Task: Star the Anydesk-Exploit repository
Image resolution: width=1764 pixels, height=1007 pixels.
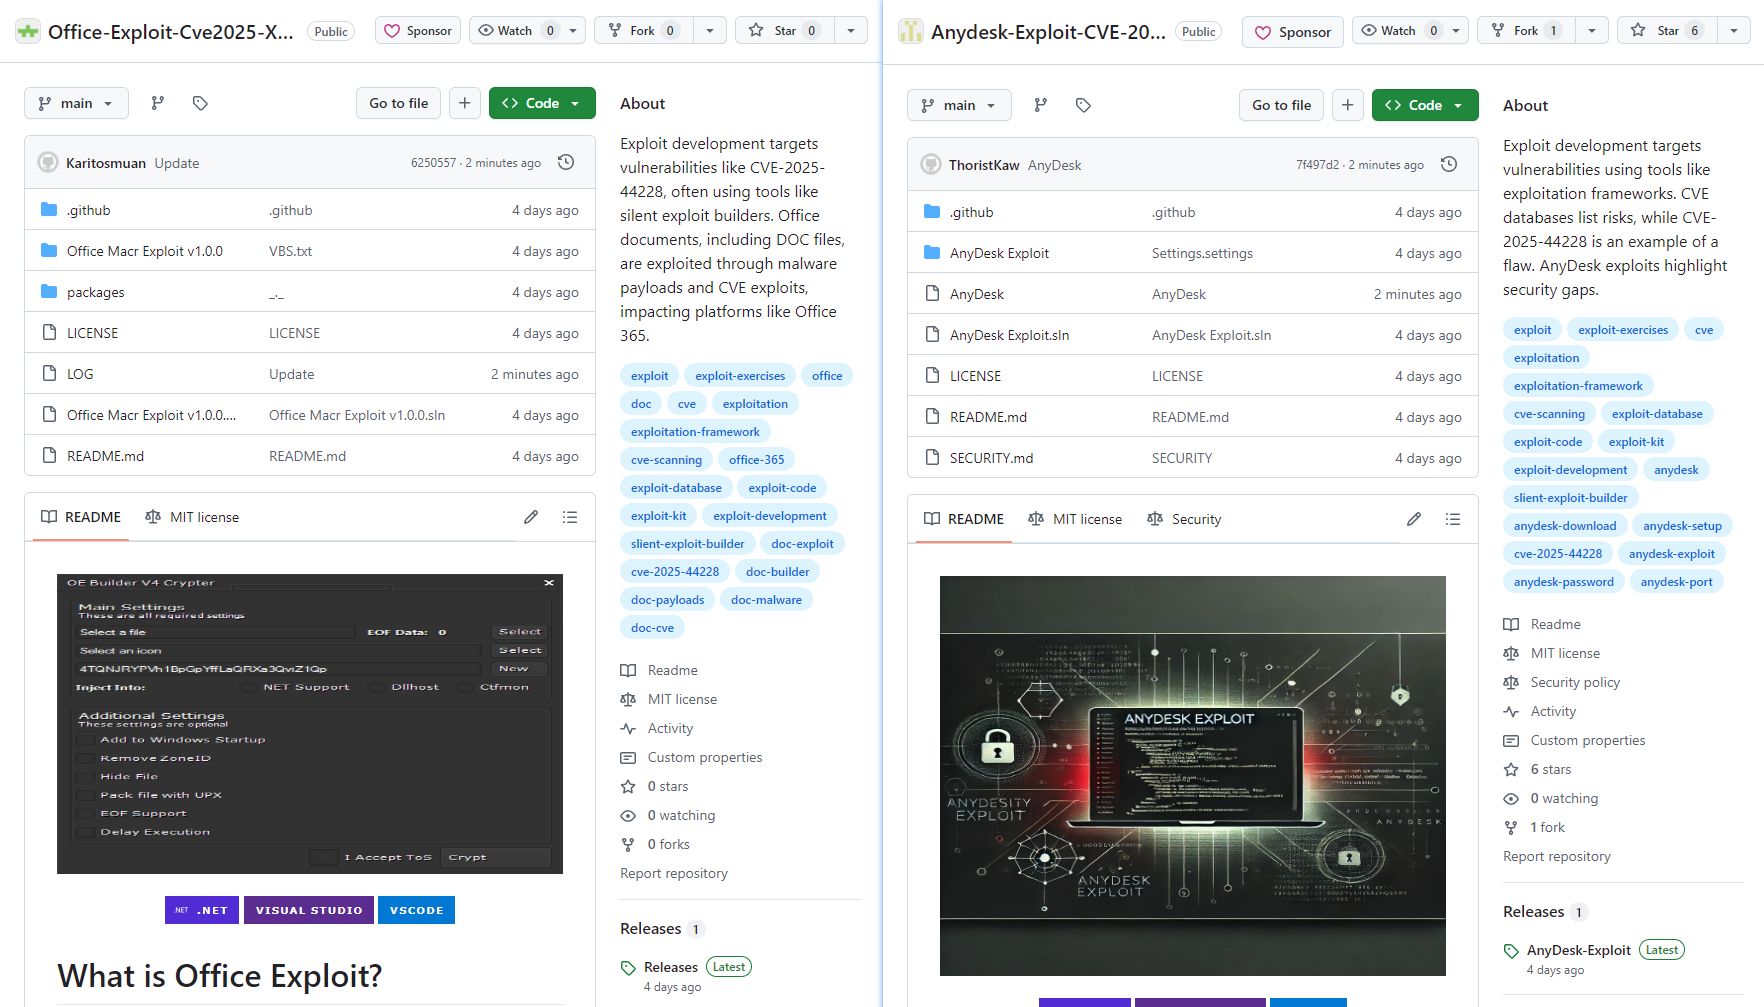Action: (1668, 30)
